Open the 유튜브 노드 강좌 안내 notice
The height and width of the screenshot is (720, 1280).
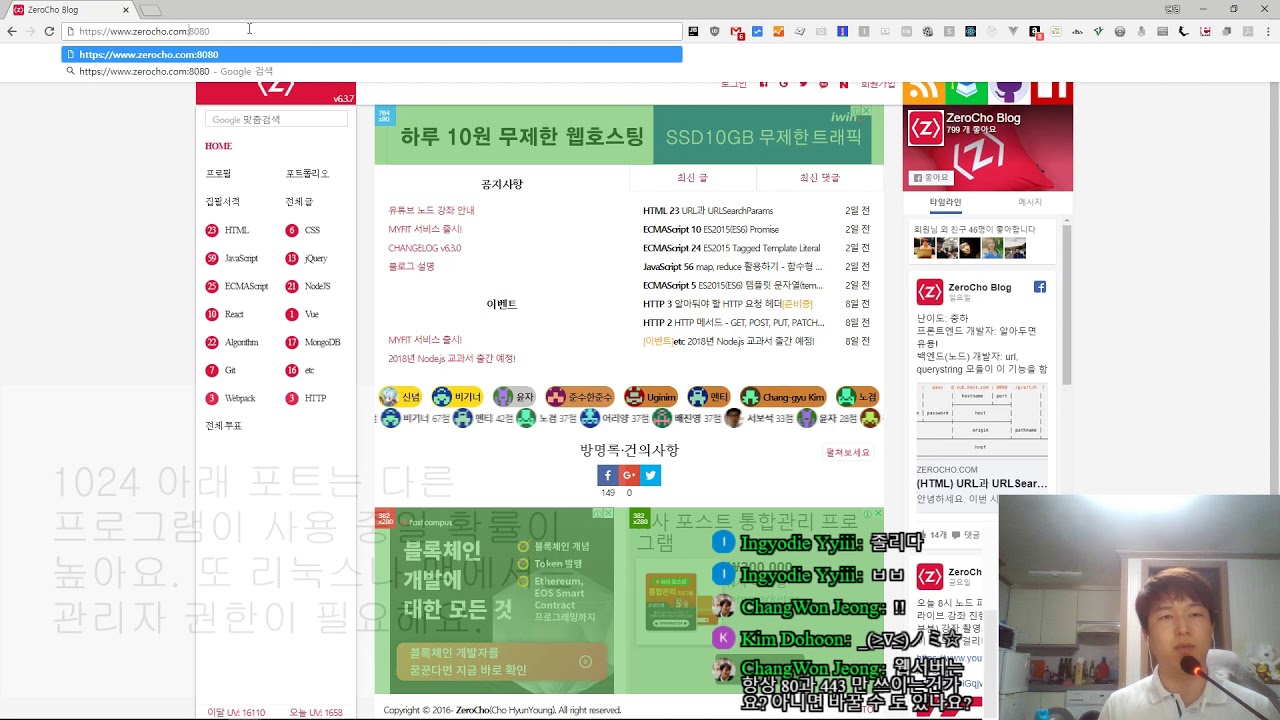[431, 211]
